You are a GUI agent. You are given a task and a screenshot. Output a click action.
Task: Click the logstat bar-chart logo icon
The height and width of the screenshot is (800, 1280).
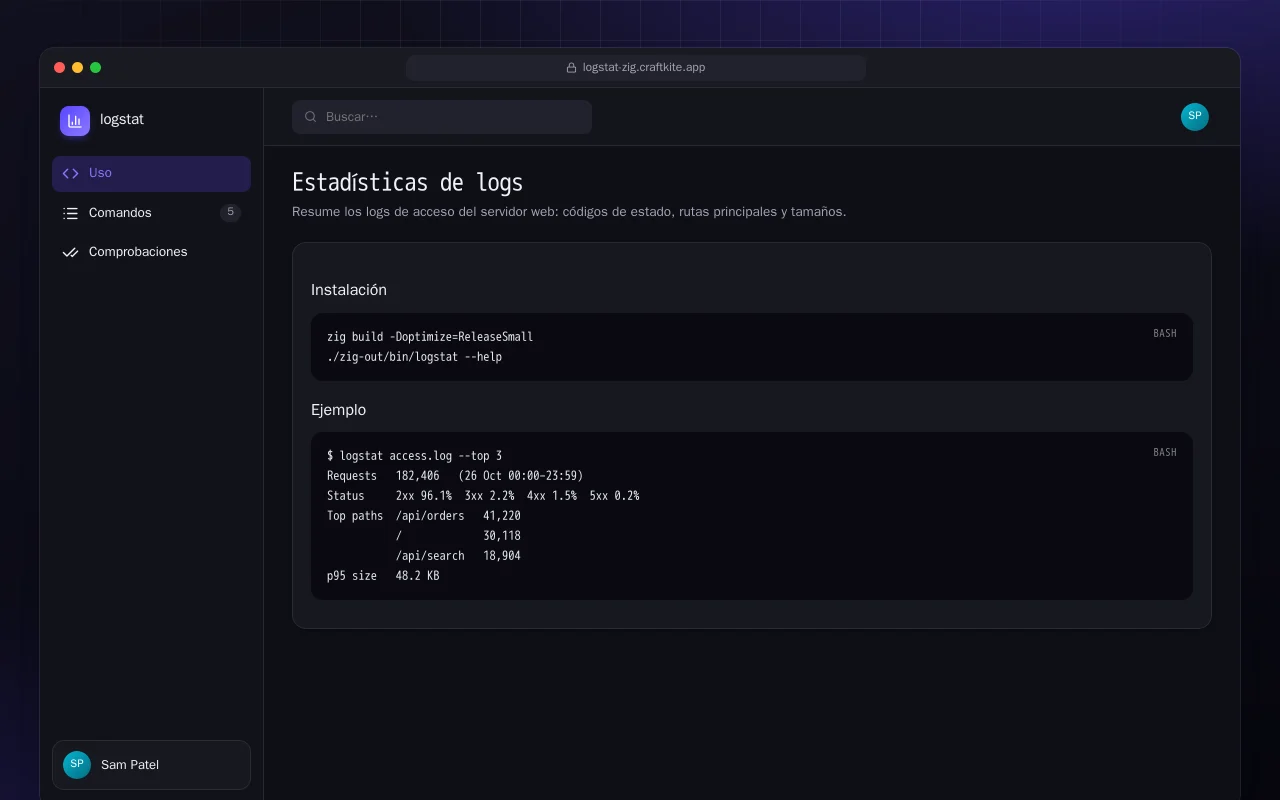[x=75, y=121]
